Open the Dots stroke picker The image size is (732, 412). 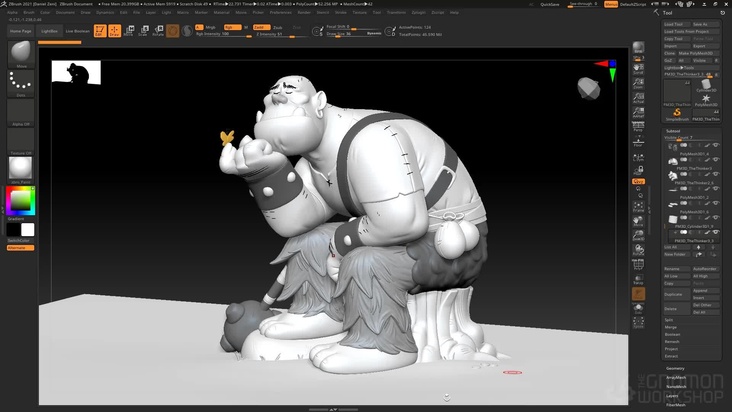21,83
